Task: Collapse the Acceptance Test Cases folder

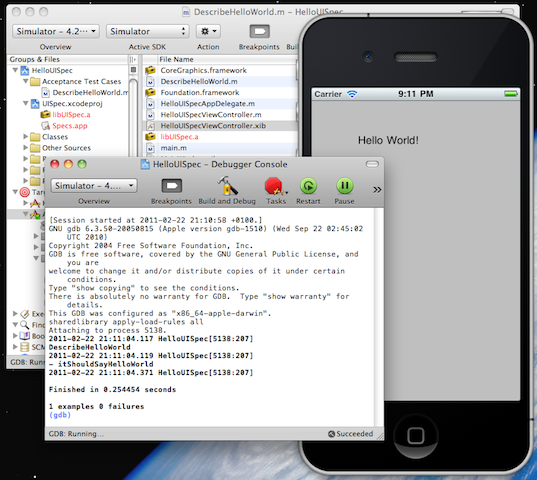Action: (x=25, y=81)
